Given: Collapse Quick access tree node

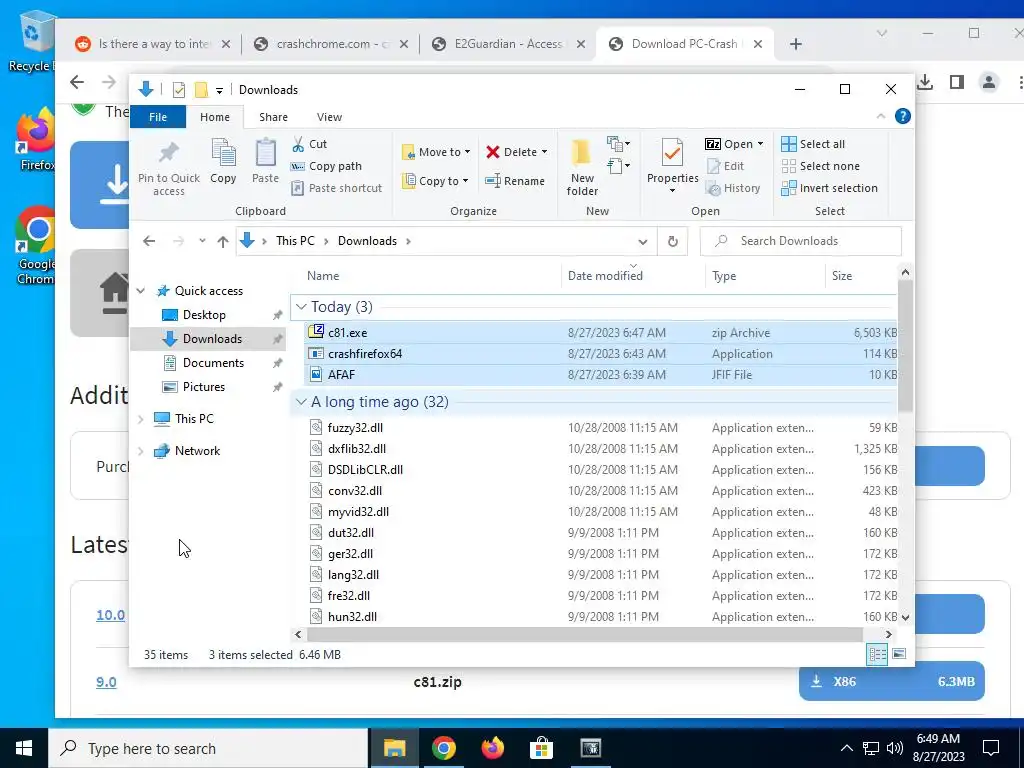Looking at the screenshot, I should pos(140,291).
